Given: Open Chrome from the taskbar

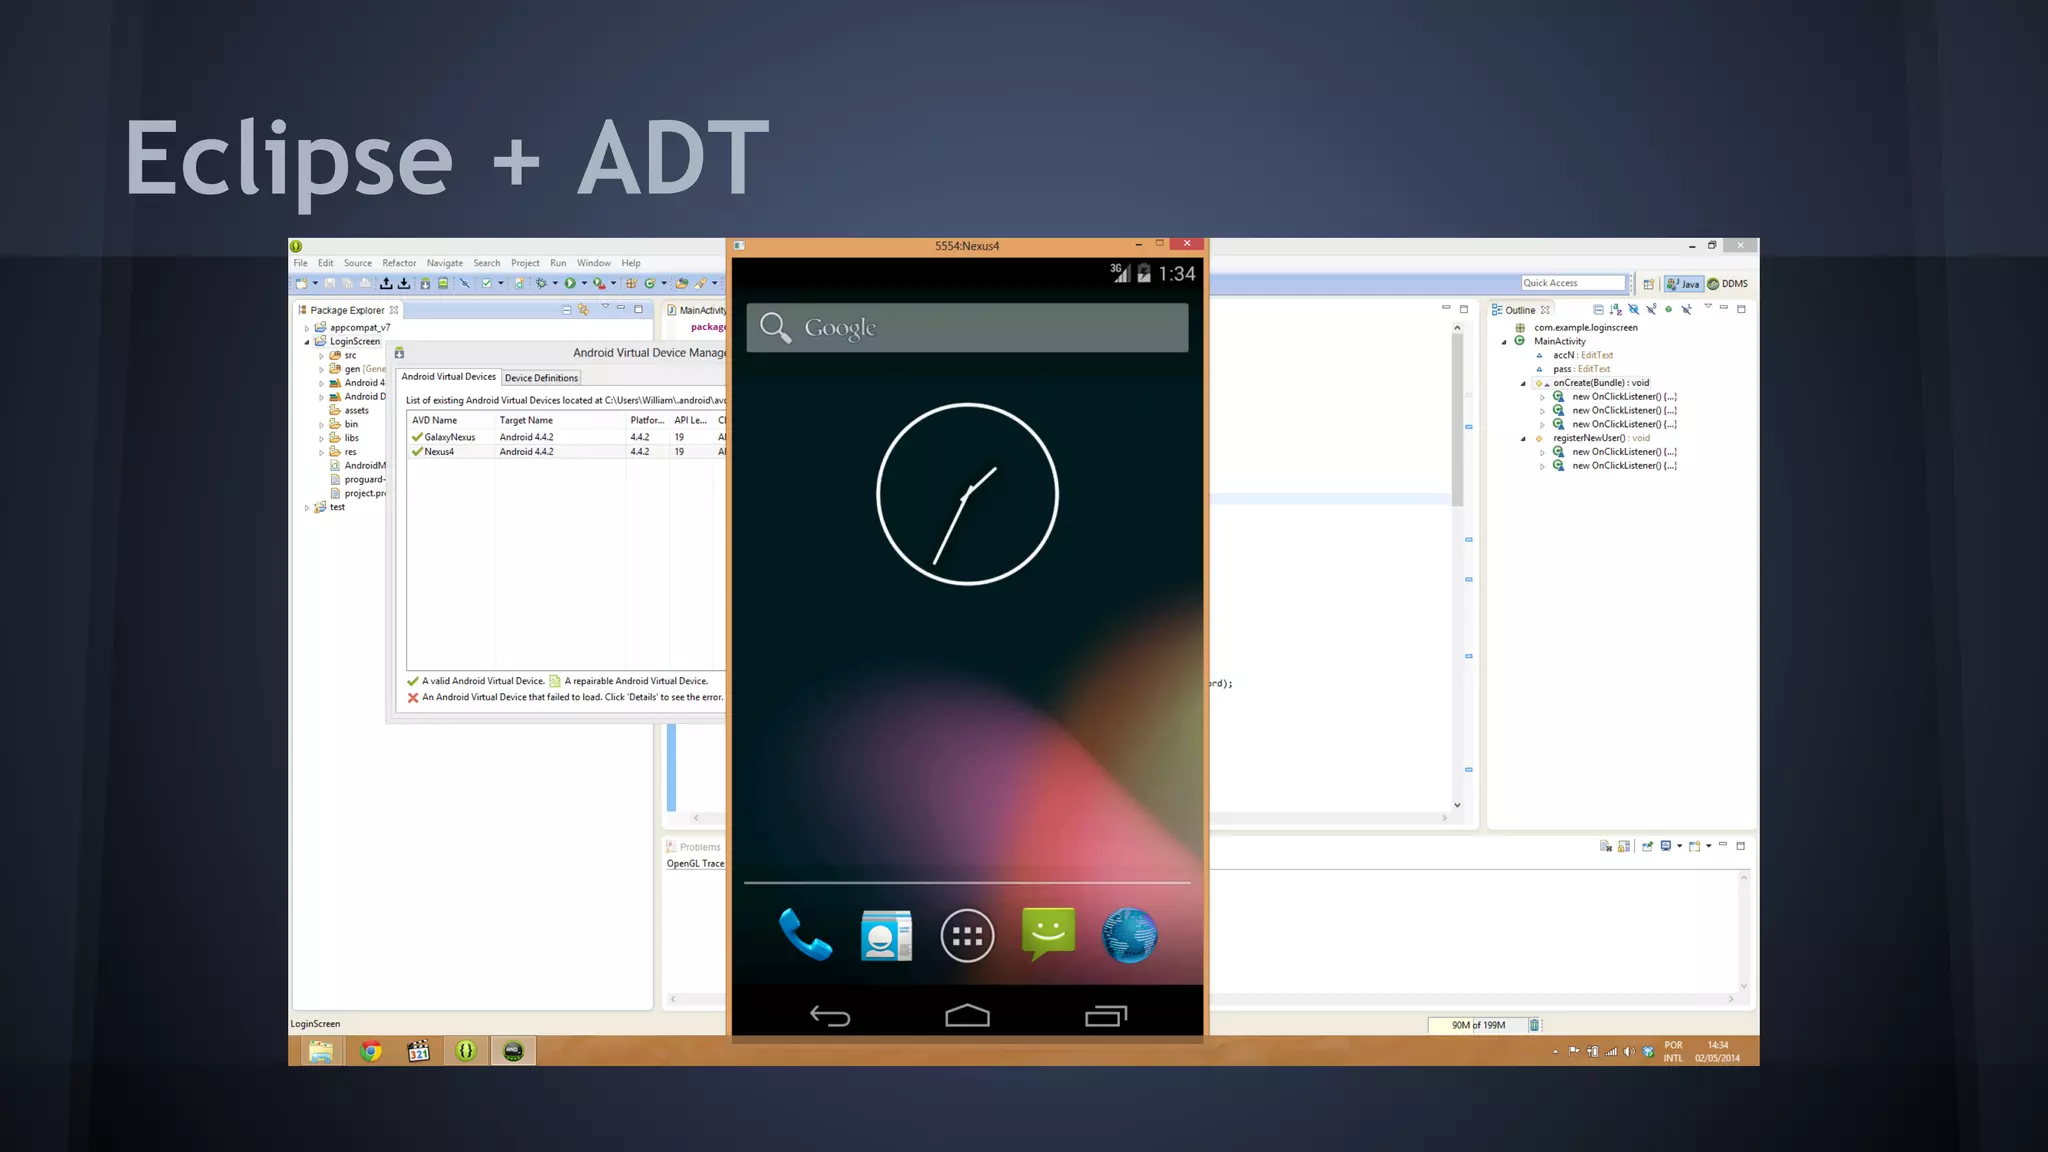Looking at the screenshot, I should [x=371, y=1051].
